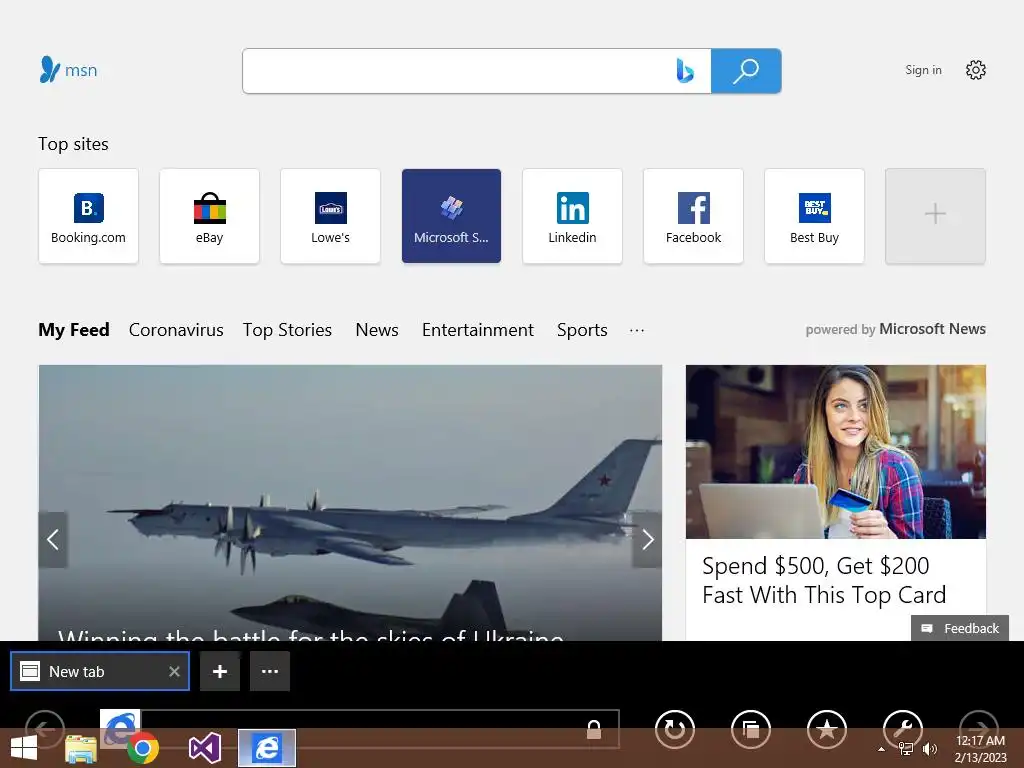This screenshot has height=768, width=1024.
Task: Expand more feed categories ellipsis
Action: [x=637, y=330]
